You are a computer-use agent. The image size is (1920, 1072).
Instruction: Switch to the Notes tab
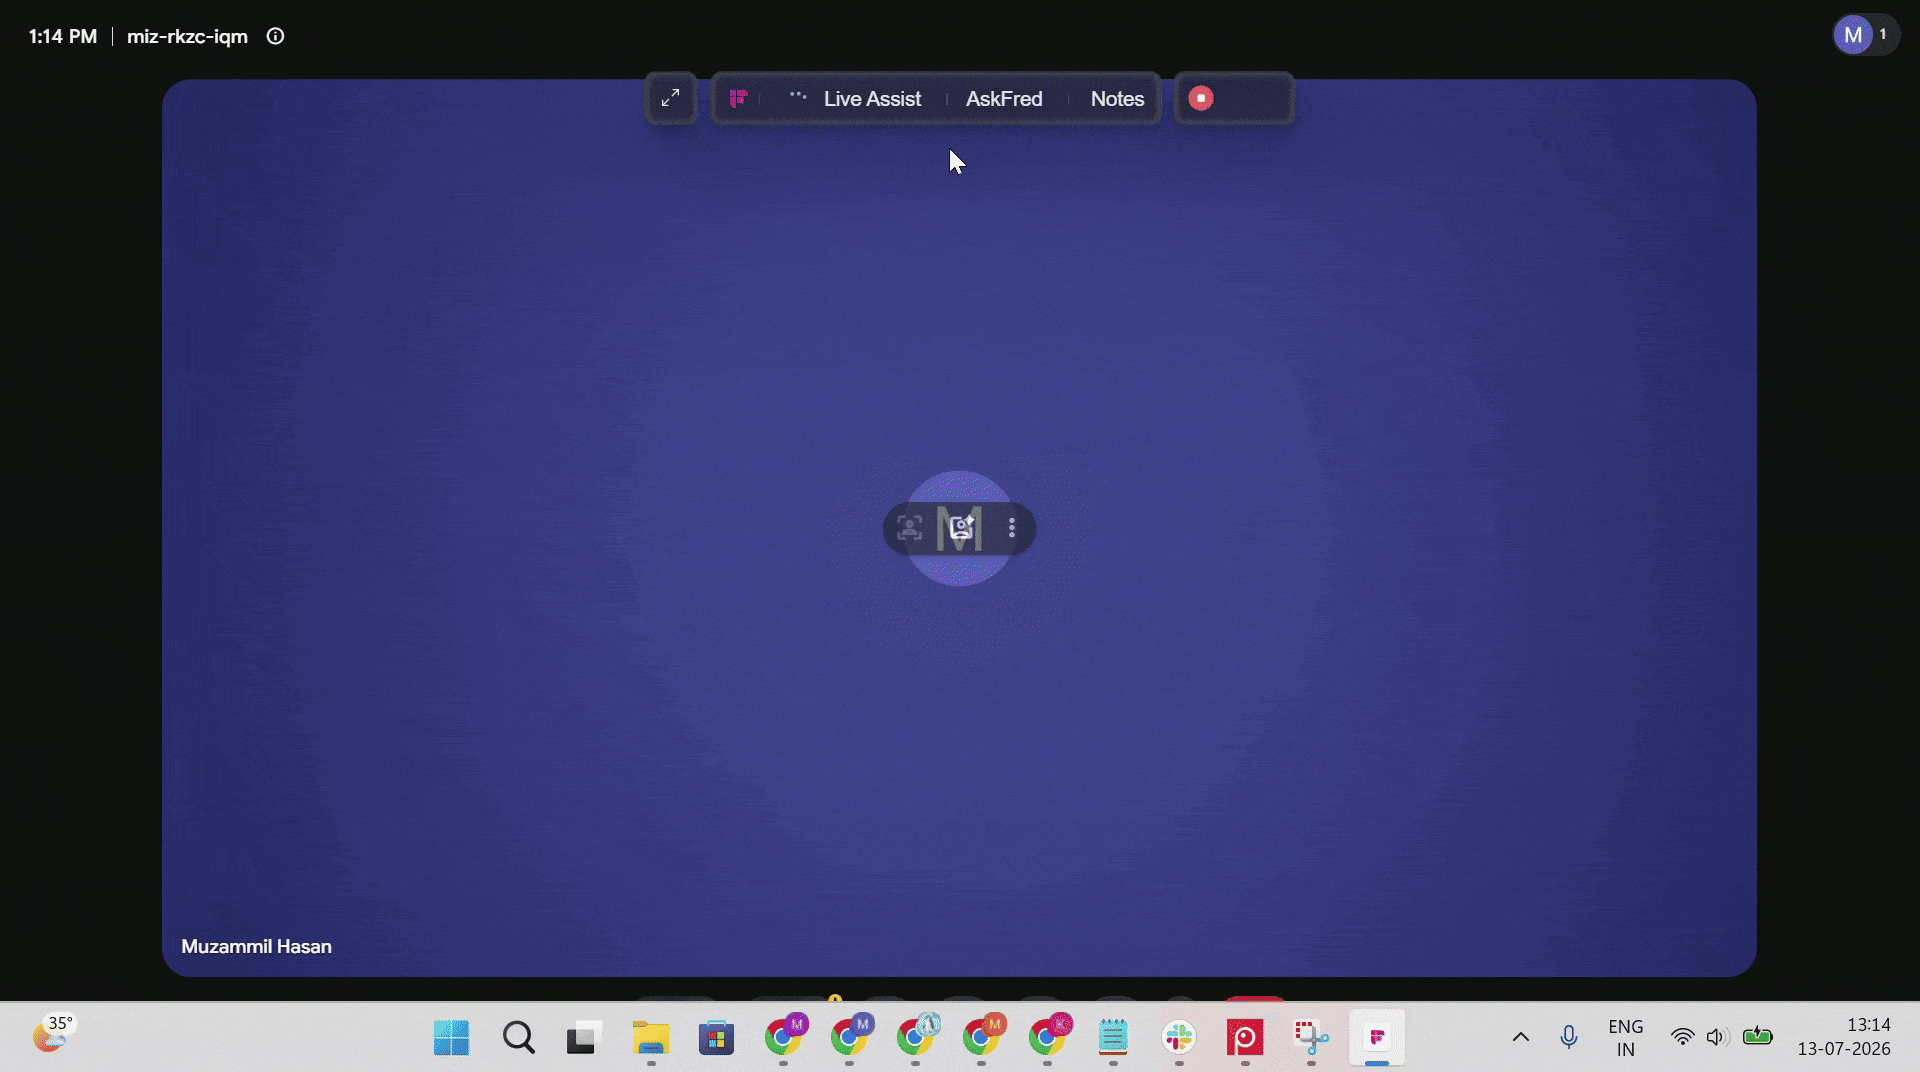[1117, 98]
